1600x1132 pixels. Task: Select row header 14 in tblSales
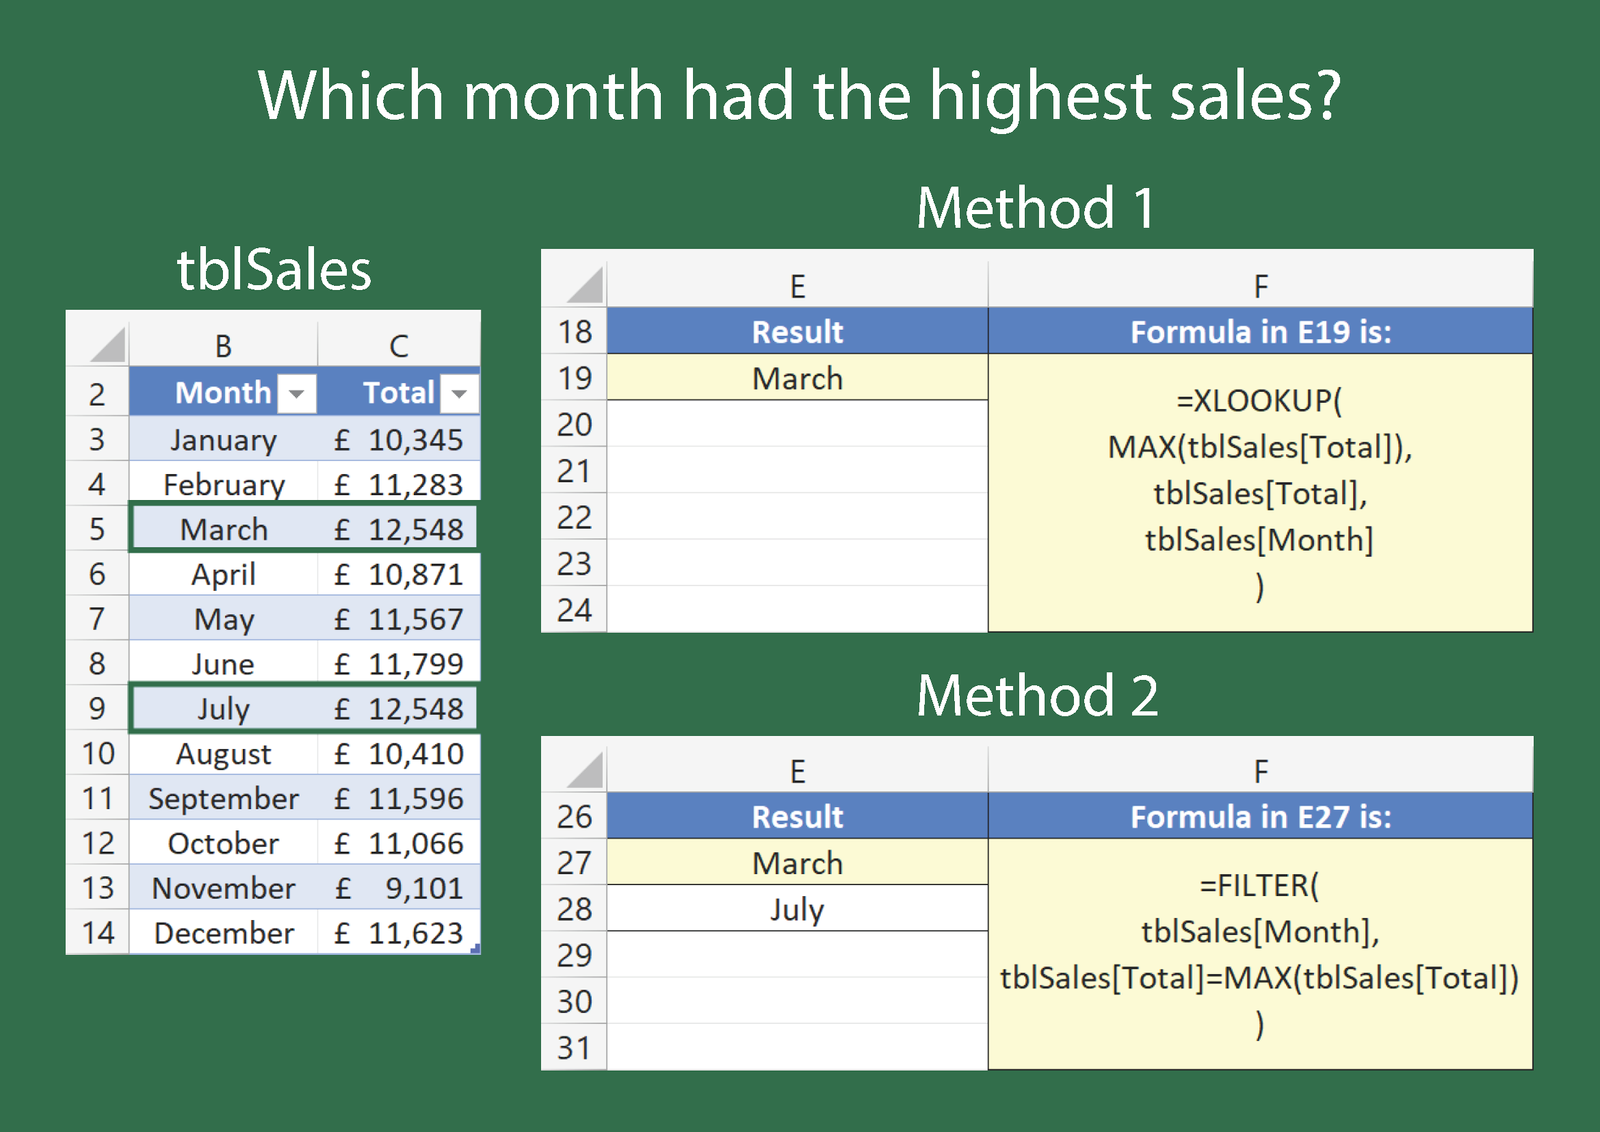point(98,933)
